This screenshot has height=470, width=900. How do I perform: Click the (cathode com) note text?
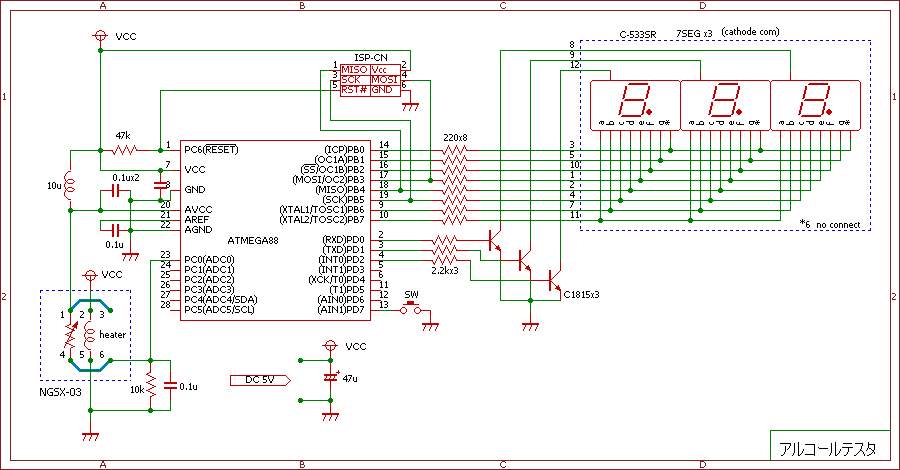pos(750,32)
